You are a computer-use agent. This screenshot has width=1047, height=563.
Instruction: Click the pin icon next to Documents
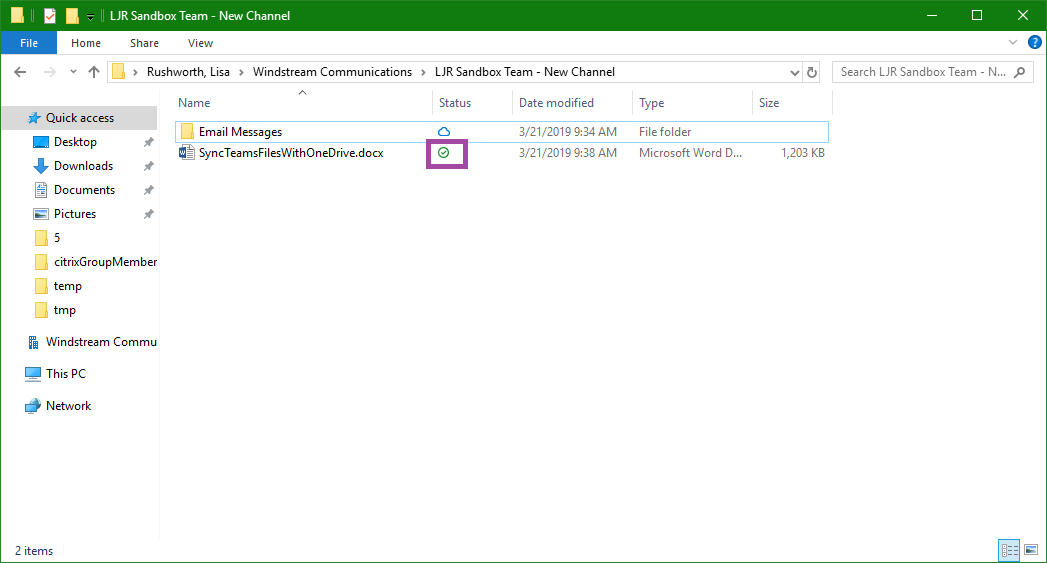tap(148, 190)
